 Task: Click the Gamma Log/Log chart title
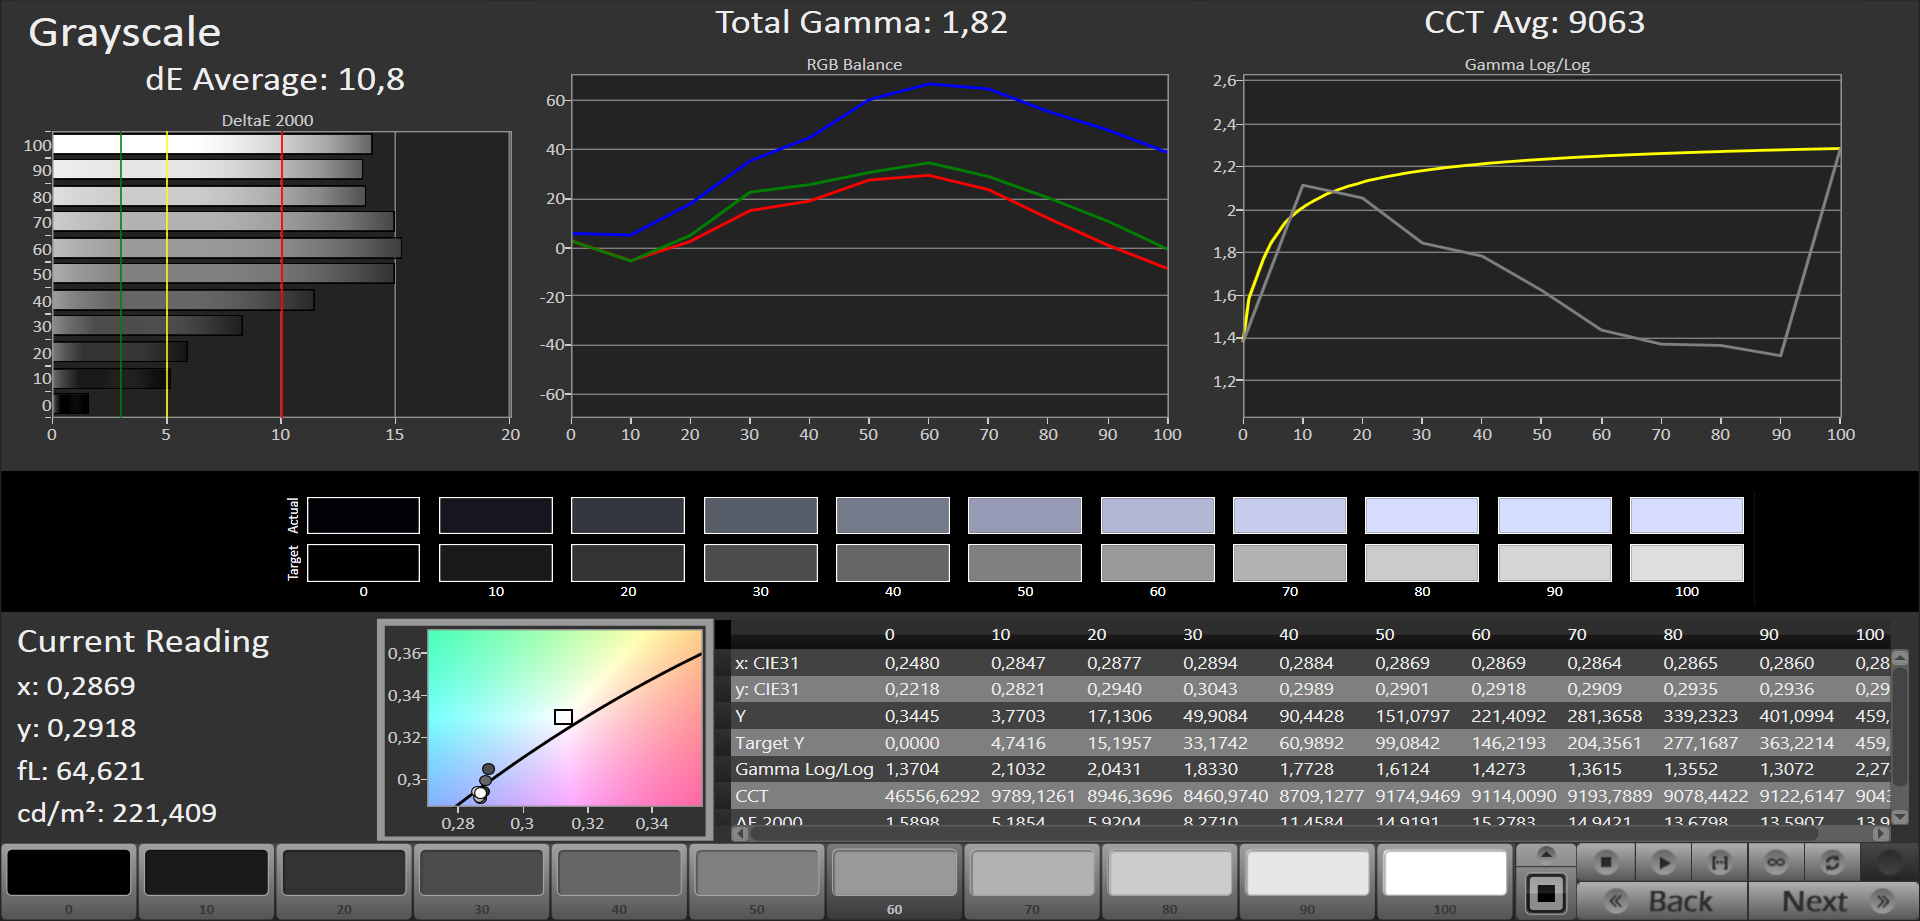click(1527, 64)
